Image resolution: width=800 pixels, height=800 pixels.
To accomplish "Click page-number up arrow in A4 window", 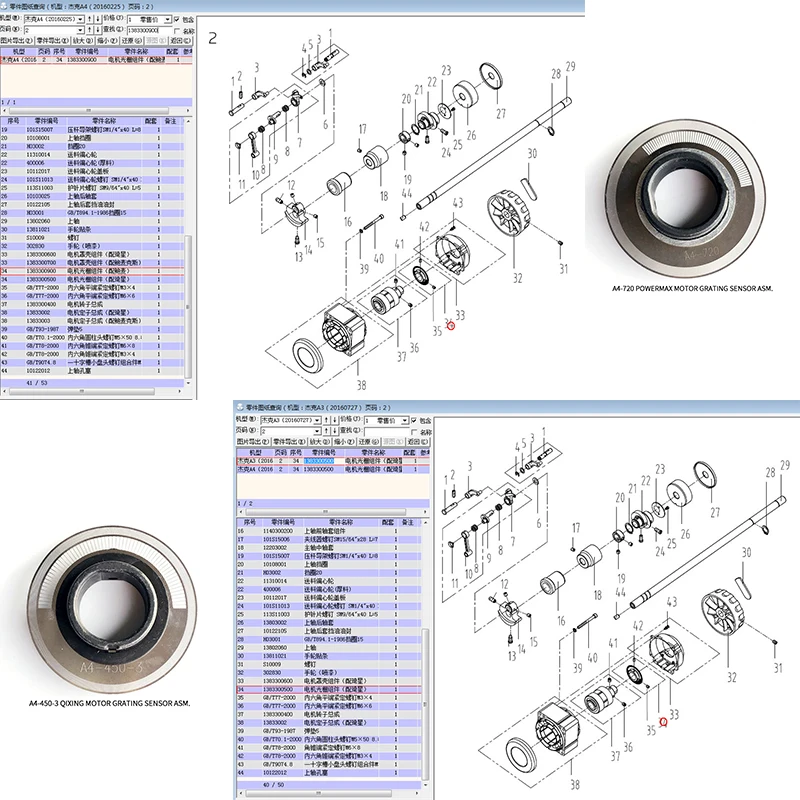I will click(x=90, y=30).
